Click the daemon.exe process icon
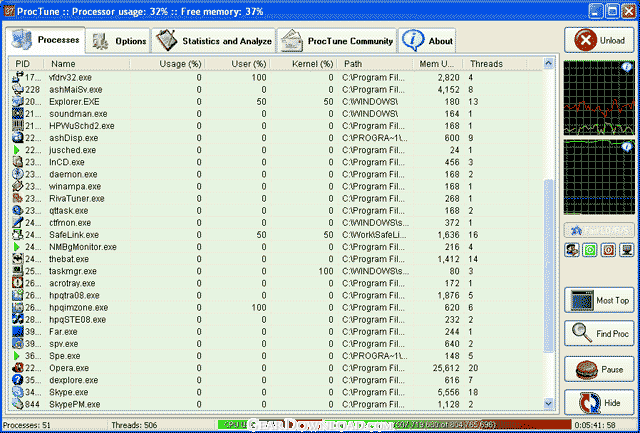Screen dimensions: 640x433 coord(18,174)
